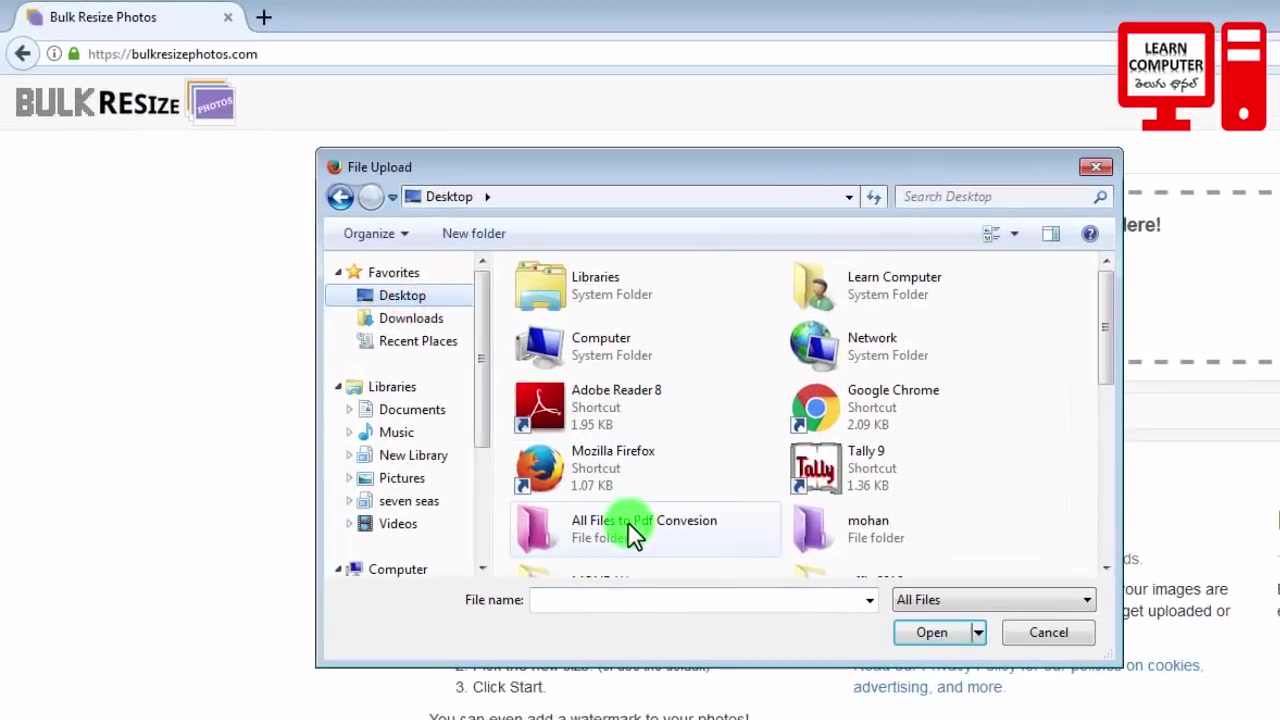Open a new browser tab with the plus icon
The image size is (1280, 720).
click(x=264, y=17)
